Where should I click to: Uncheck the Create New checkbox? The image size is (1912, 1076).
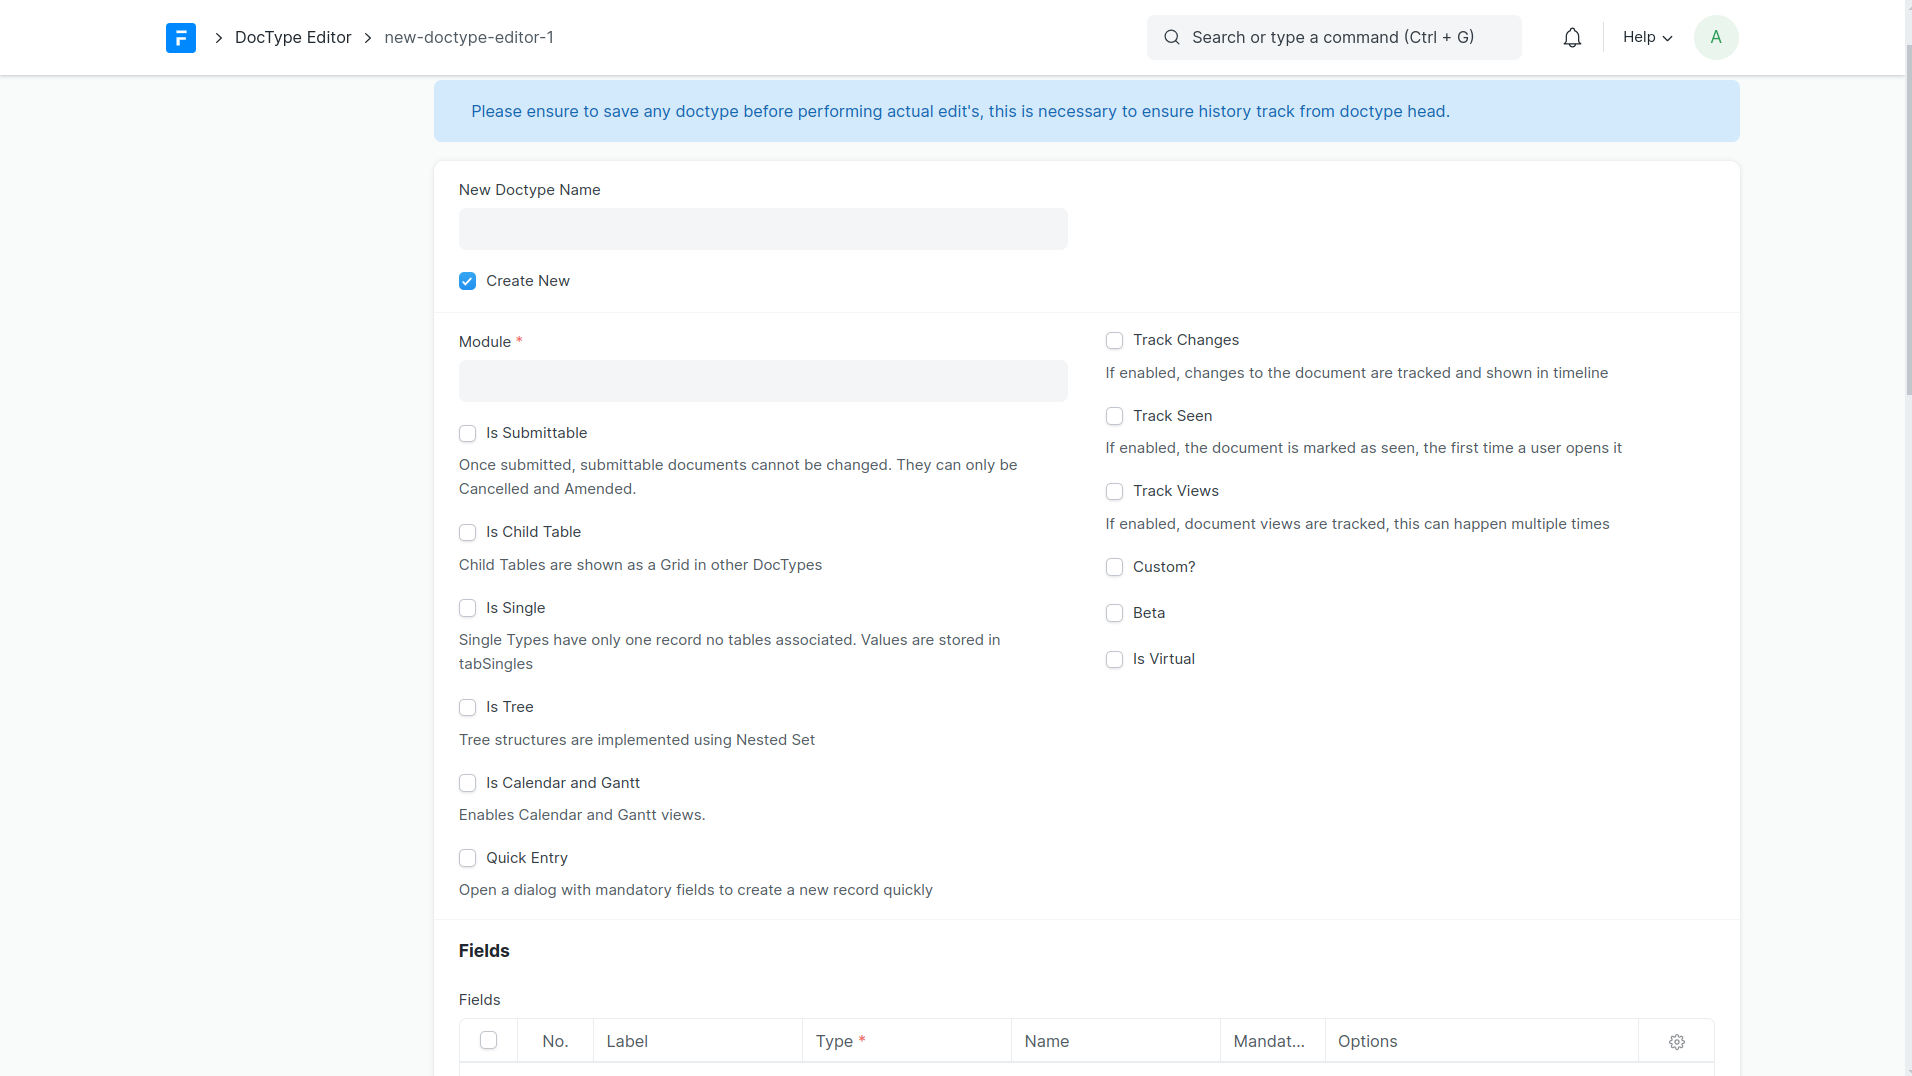(468, 281)
